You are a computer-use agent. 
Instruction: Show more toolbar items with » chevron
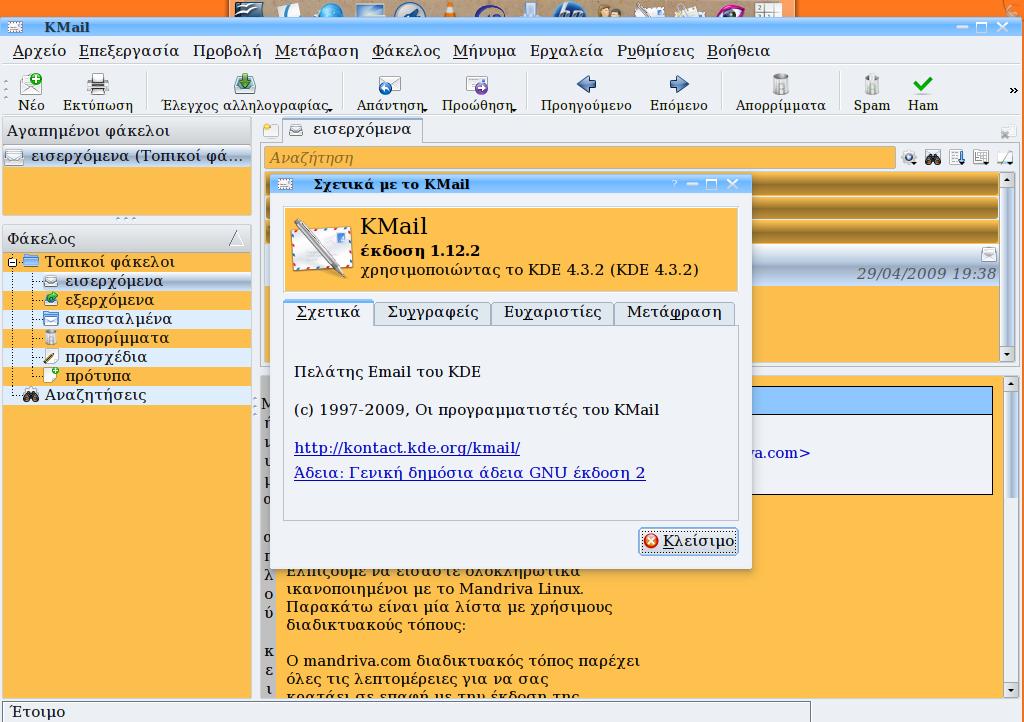tap(1013, 90)
